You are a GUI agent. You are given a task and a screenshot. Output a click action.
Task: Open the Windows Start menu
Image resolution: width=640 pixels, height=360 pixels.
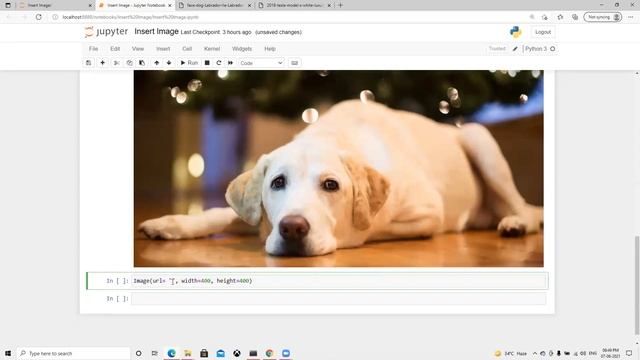tap(8, 353)
